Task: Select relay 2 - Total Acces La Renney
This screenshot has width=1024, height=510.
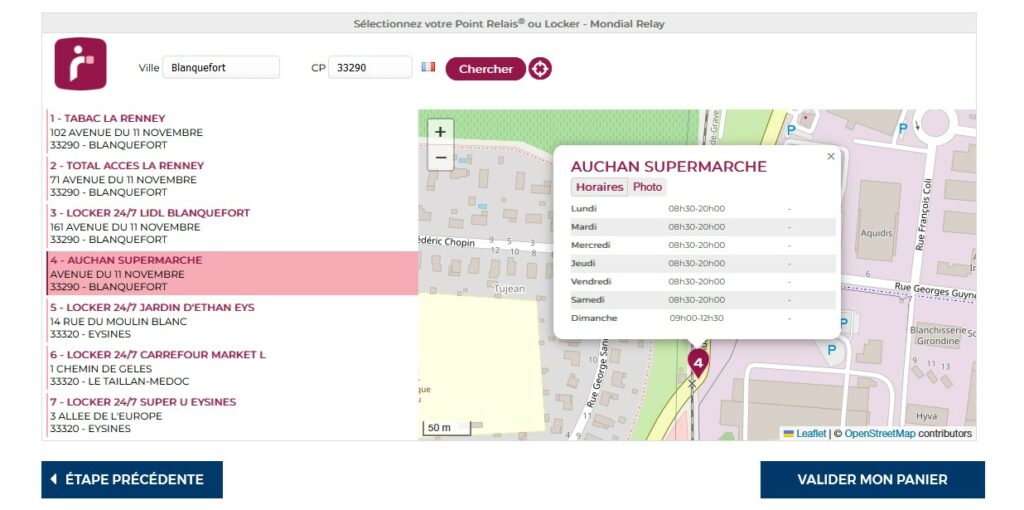Action: point(232,179)
